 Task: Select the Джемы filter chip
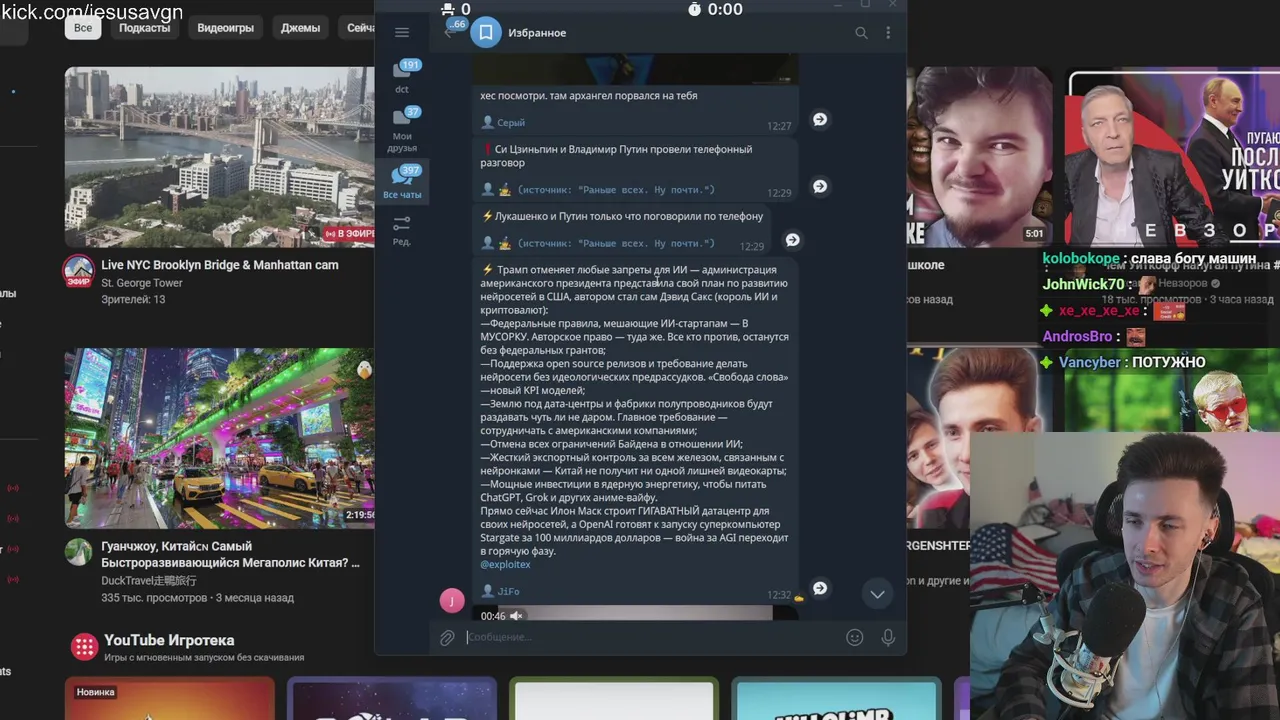(x=300, y=28)
